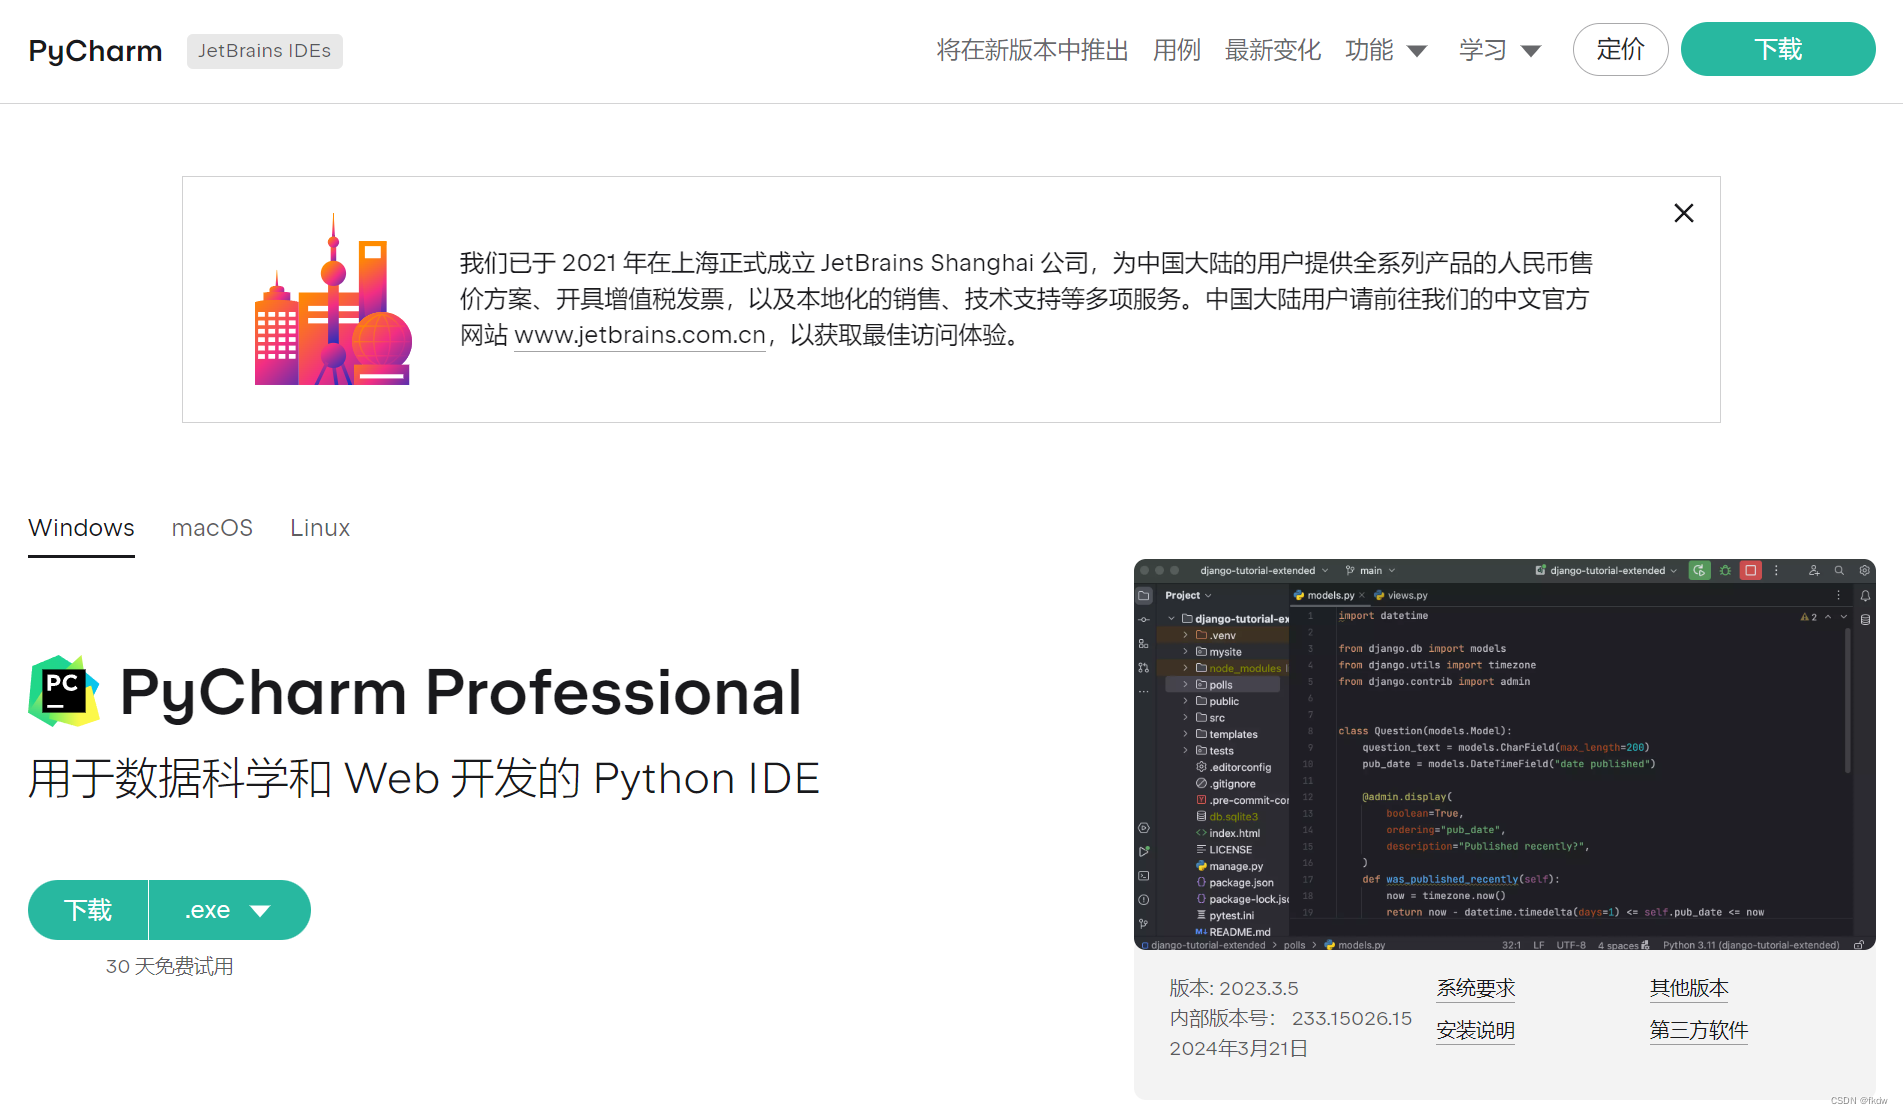Open the 第三方软件 link

point(1699,1030)
